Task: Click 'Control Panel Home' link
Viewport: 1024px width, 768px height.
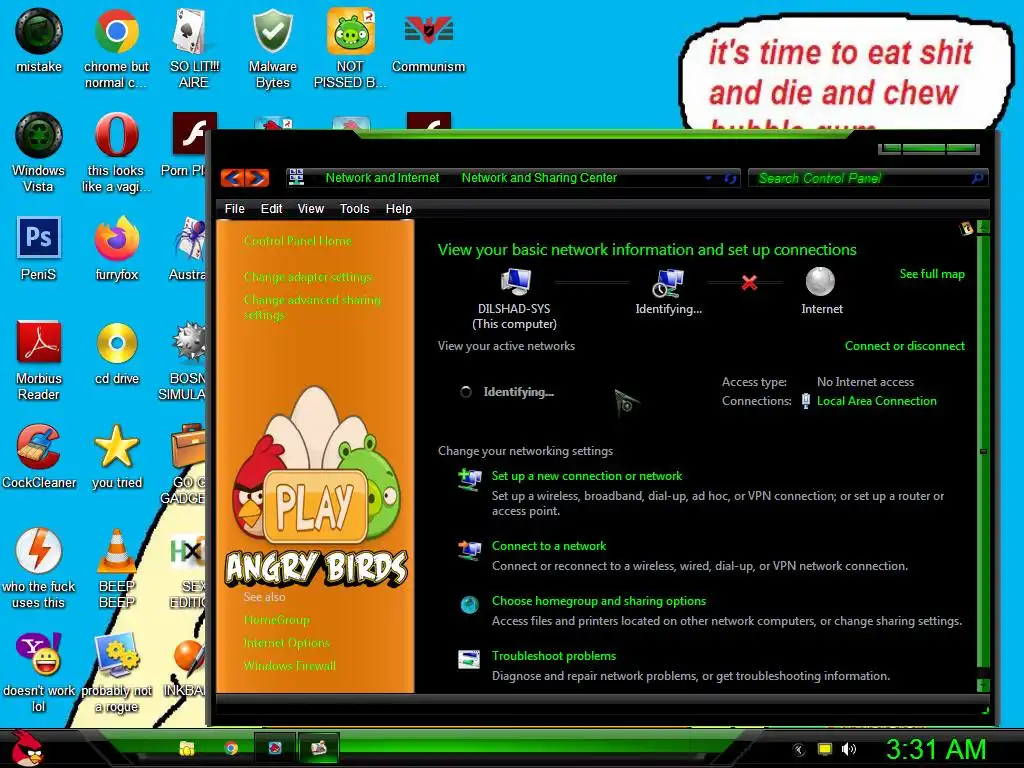Action: (298, 241)
